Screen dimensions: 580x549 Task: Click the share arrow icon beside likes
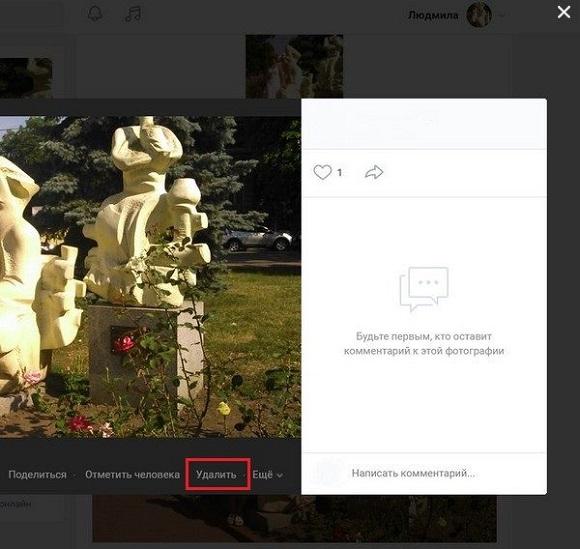click(374, 172)
